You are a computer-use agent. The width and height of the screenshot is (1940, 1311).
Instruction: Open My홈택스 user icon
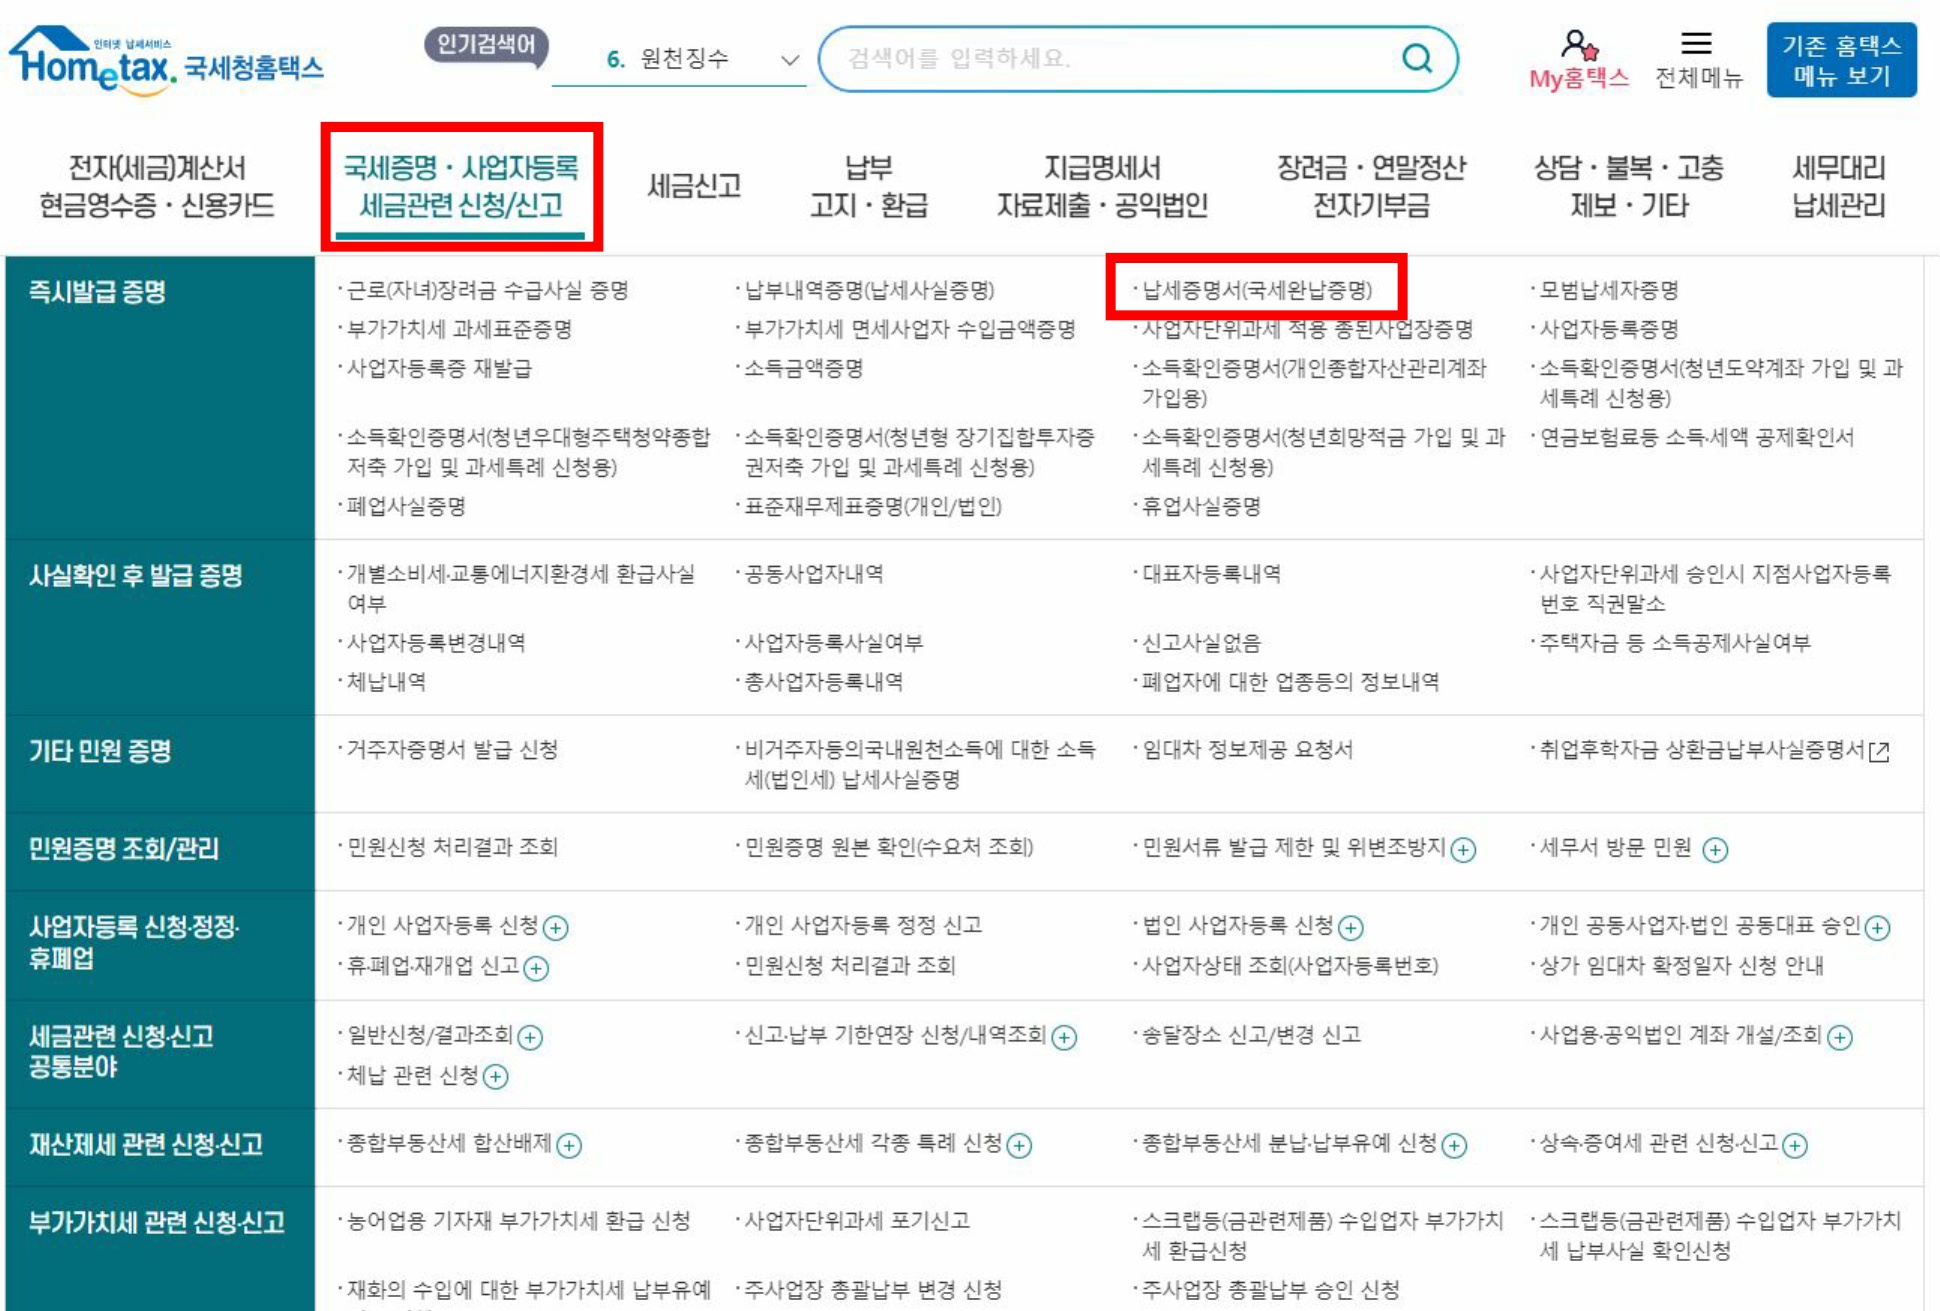pos(1578,45)
